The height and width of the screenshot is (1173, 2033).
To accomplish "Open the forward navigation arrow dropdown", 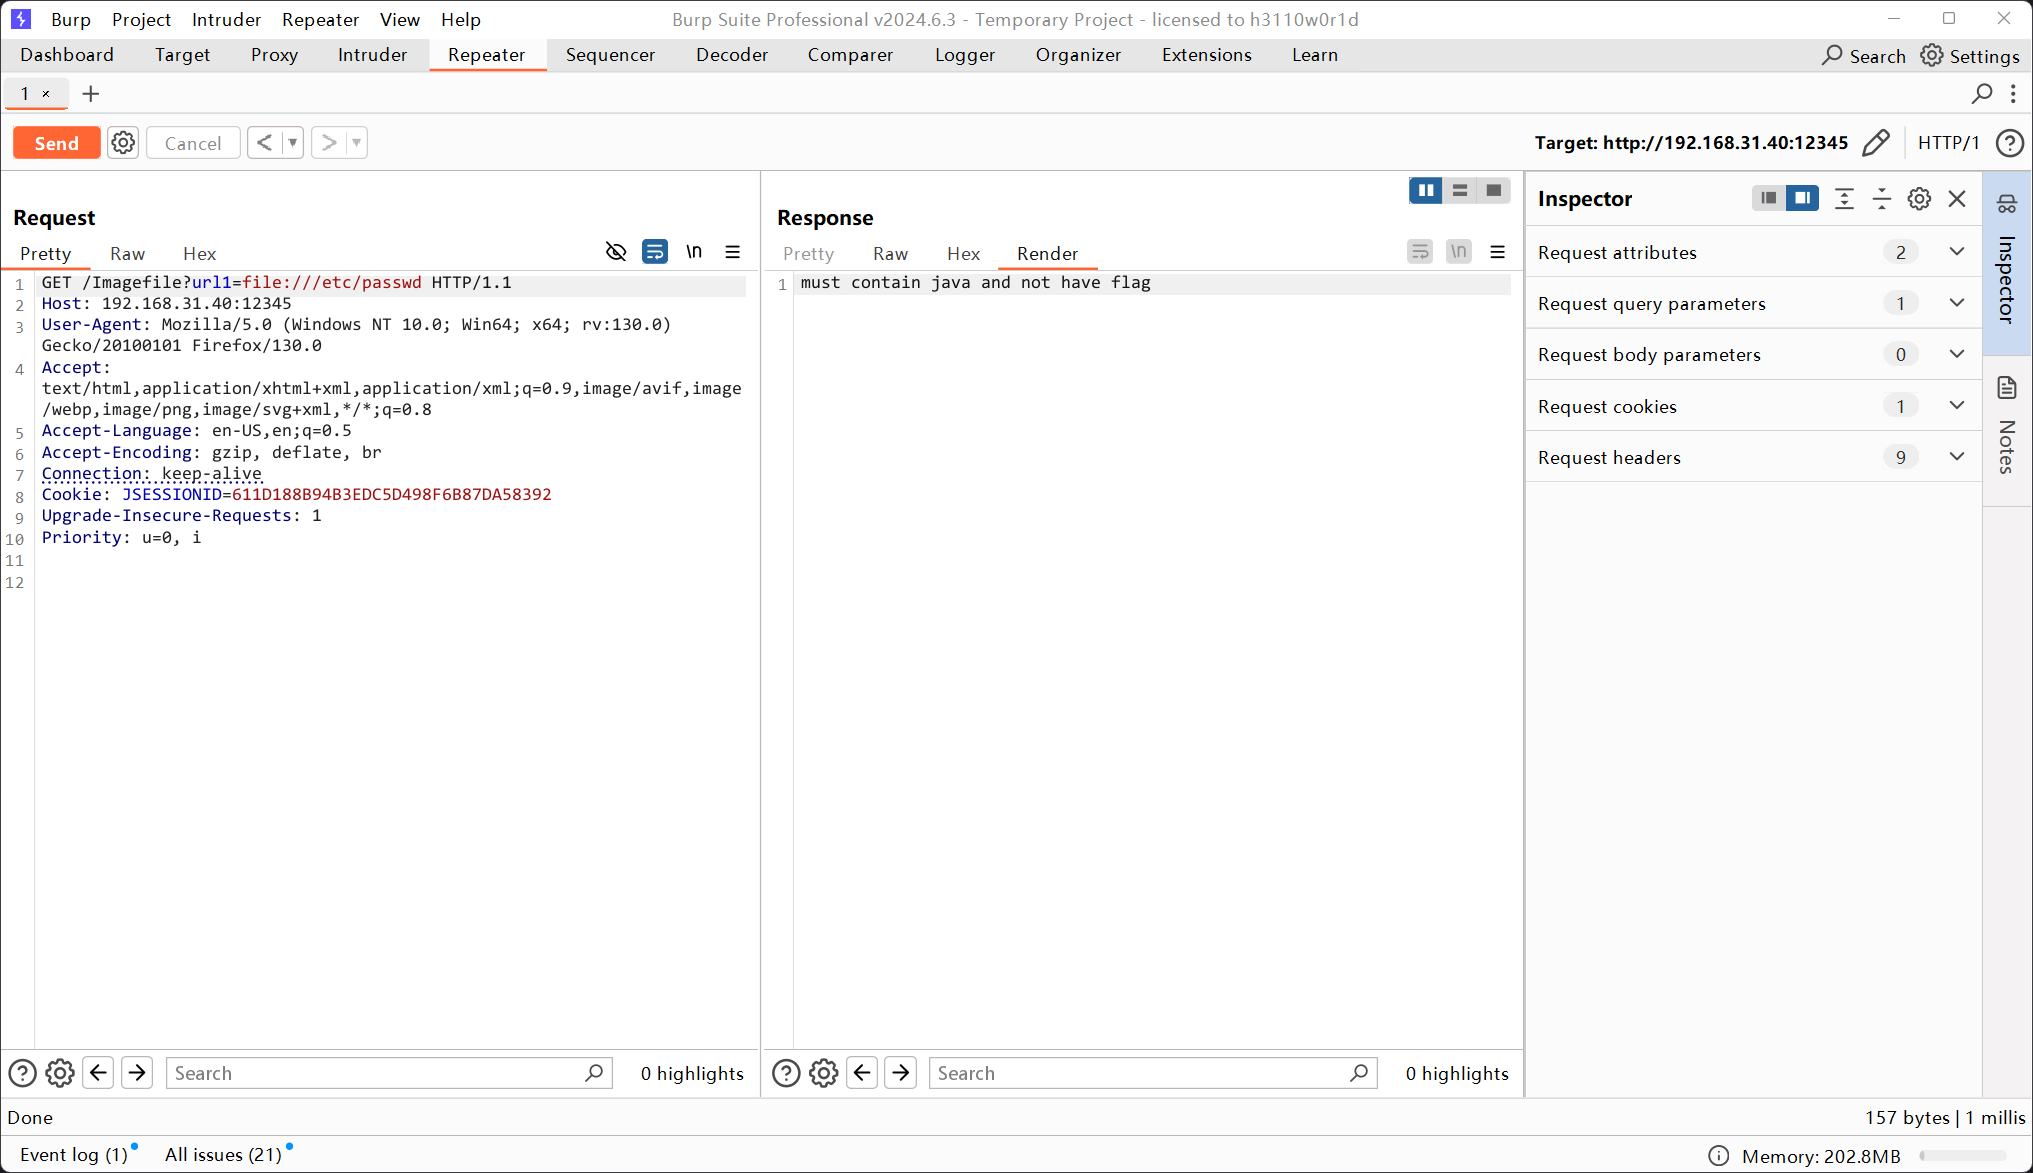I will click(355, 142).
